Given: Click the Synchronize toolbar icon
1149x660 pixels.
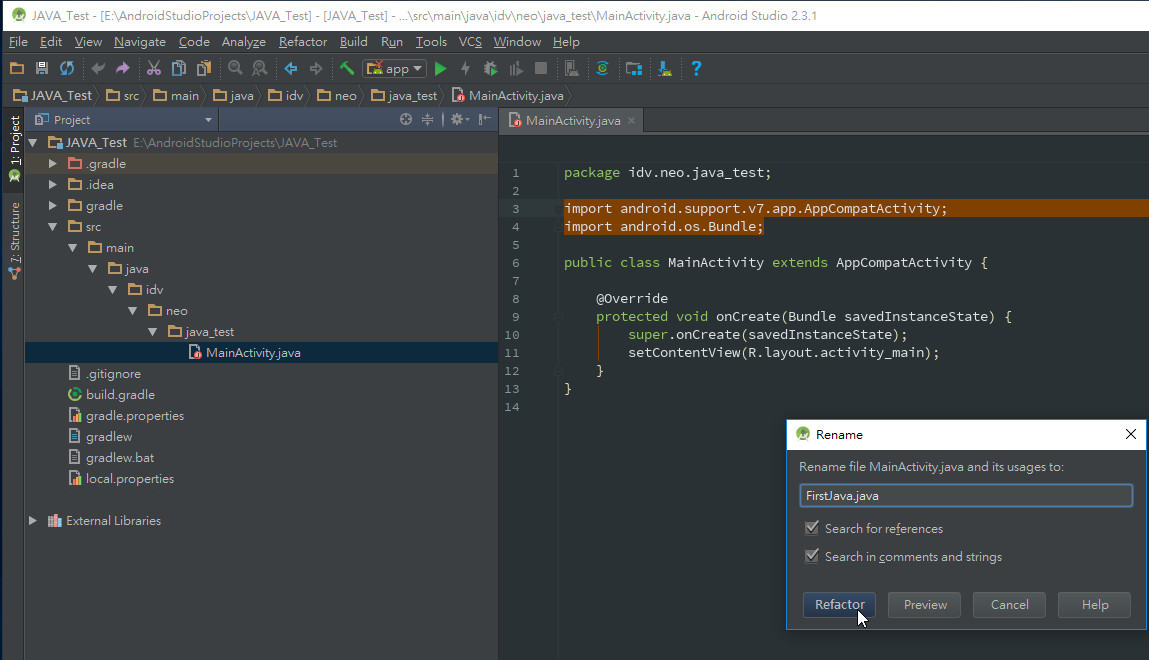Looking at the screenshot, I should 67,69.
